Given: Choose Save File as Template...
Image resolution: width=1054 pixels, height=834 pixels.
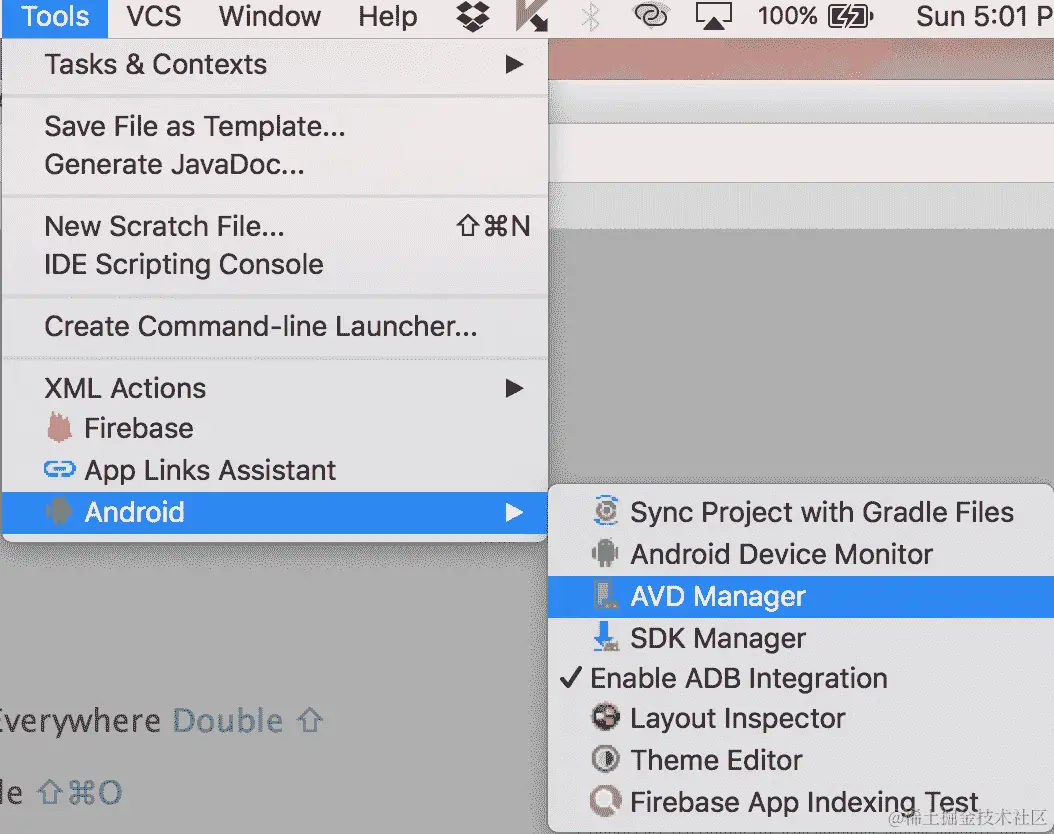Looking at the screenshot, I should click(x=275, y=126).
